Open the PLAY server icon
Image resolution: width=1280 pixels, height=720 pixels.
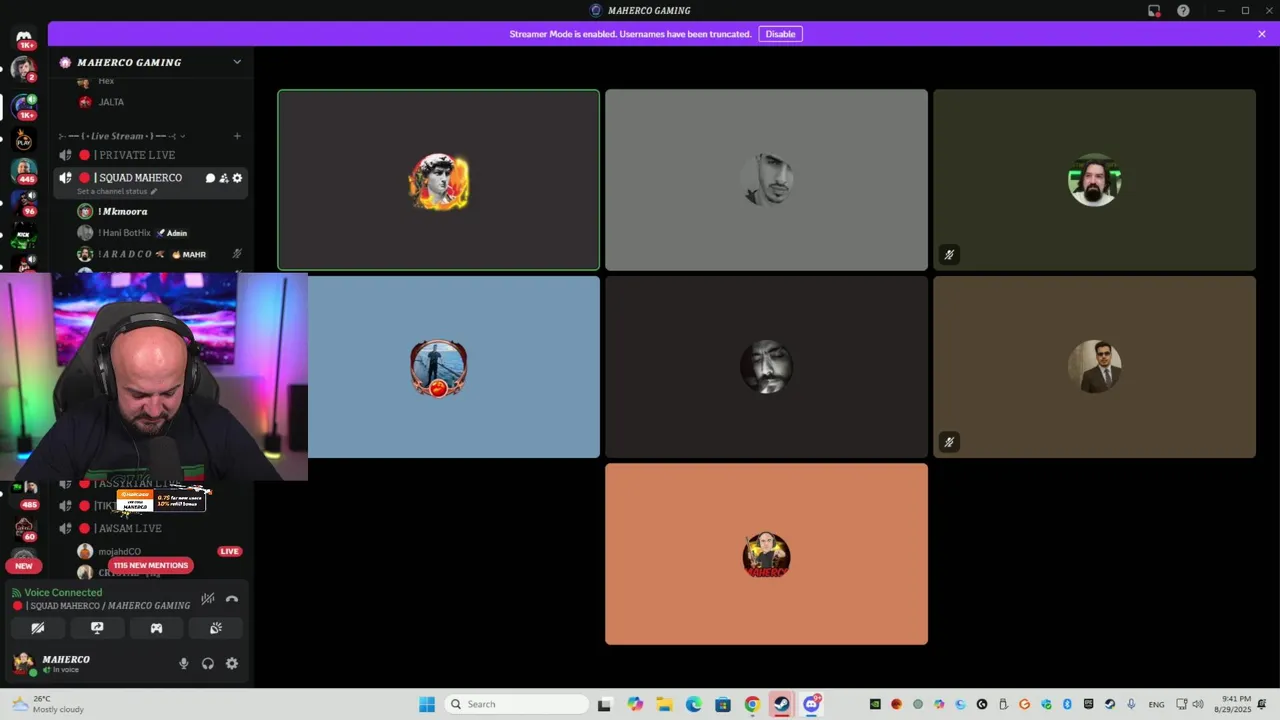coord(24,140)
